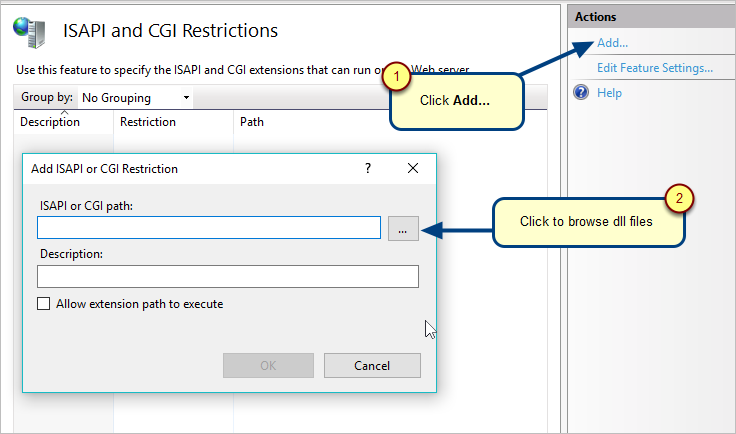Image resolution: width=736 pixels, height=434 pixels.
Task: Click the browse ellipsis button for dll files
Action: [x=403, y=228]
